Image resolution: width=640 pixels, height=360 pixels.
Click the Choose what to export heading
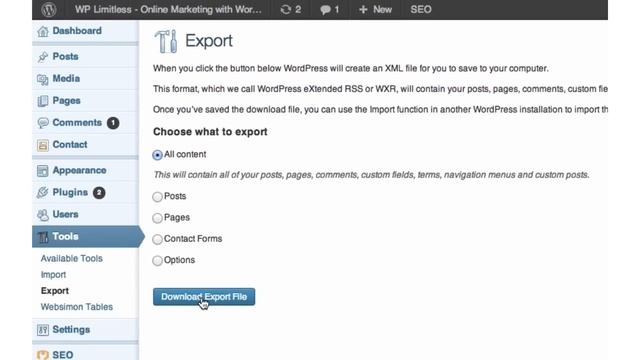(210, 132)
